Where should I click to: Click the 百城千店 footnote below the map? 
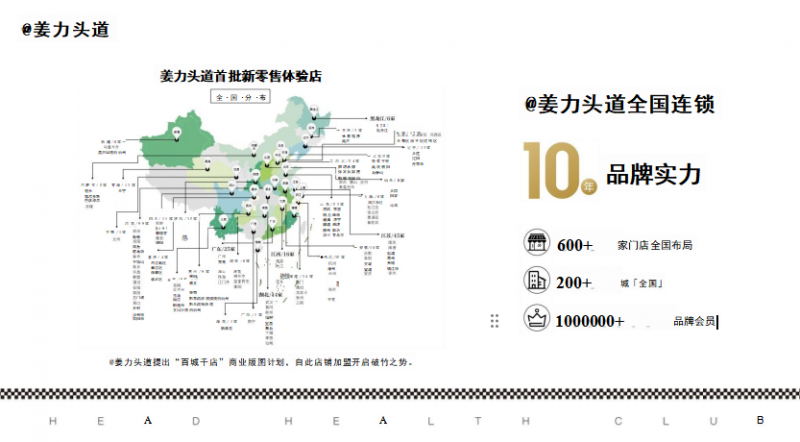click(x=260, y=362)
